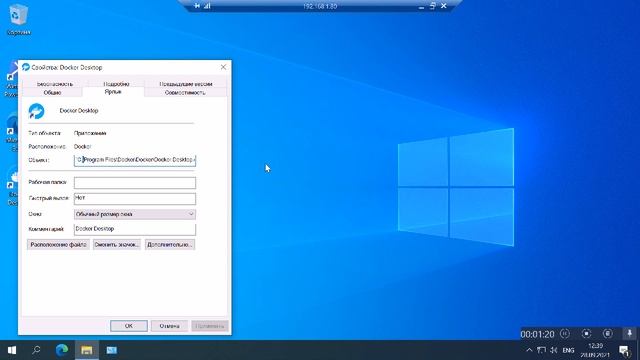The width and height of the screenshot is (640, 360).
Task: Click the Комментарий field with Docker Desktop
Action: click(x=135, y=229)
